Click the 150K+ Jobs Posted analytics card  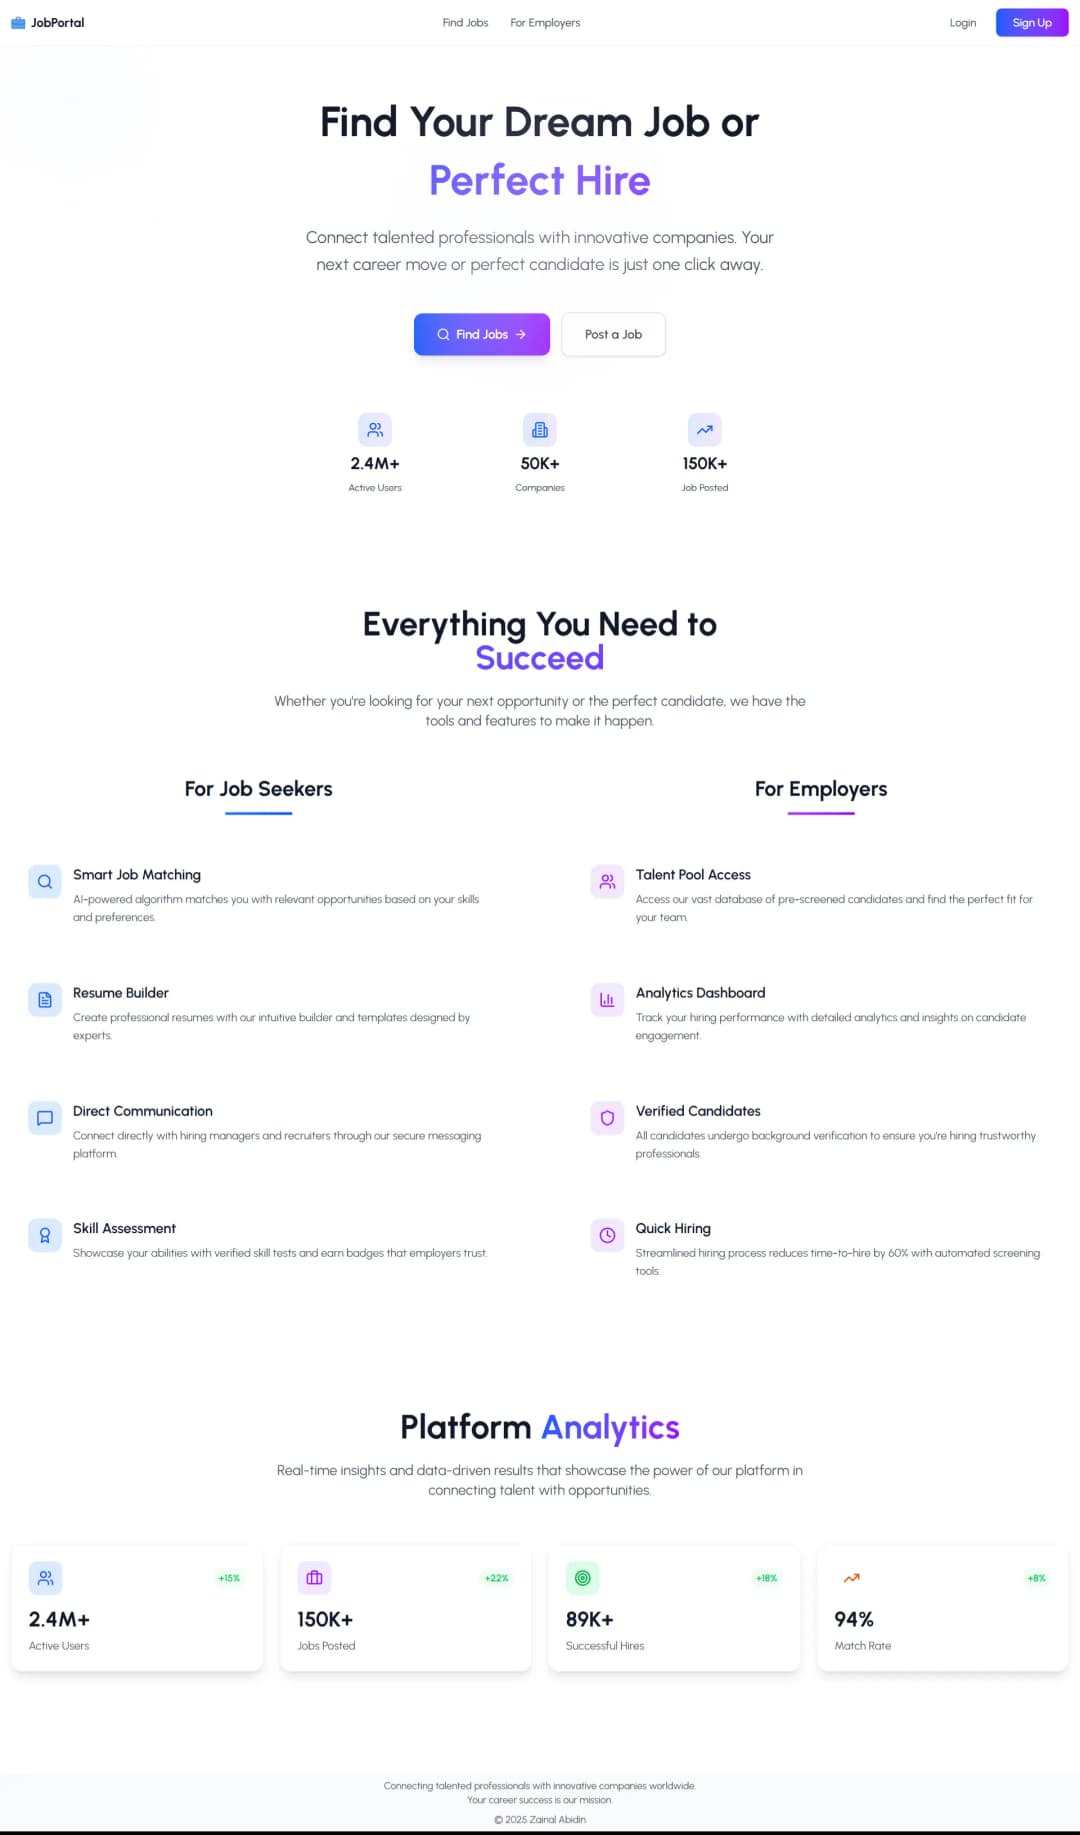pos(405,1610)
